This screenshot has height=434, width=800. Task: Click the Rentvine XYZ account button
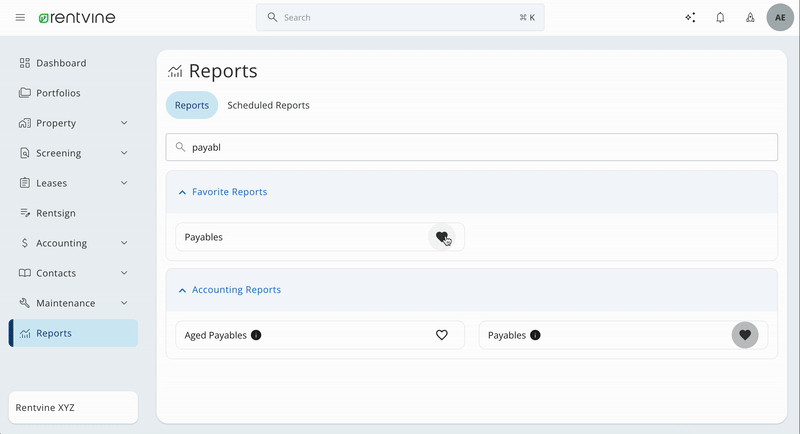[73, 407]
